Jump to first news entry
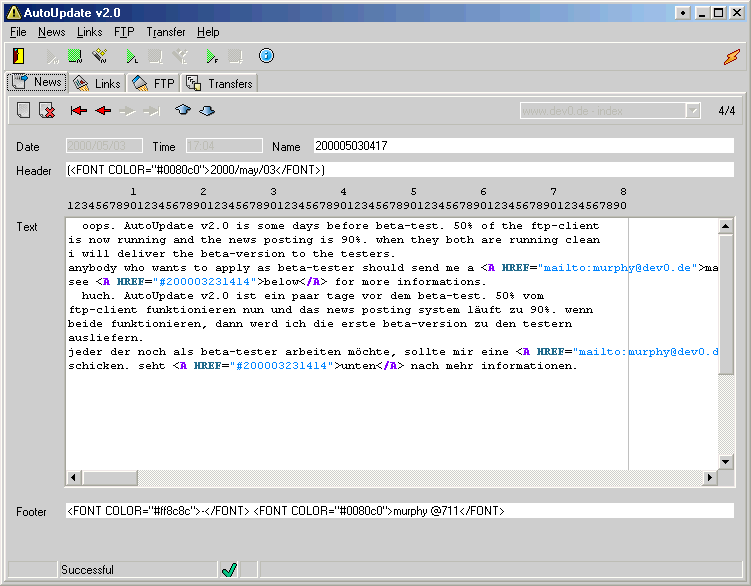 (79, 111)
